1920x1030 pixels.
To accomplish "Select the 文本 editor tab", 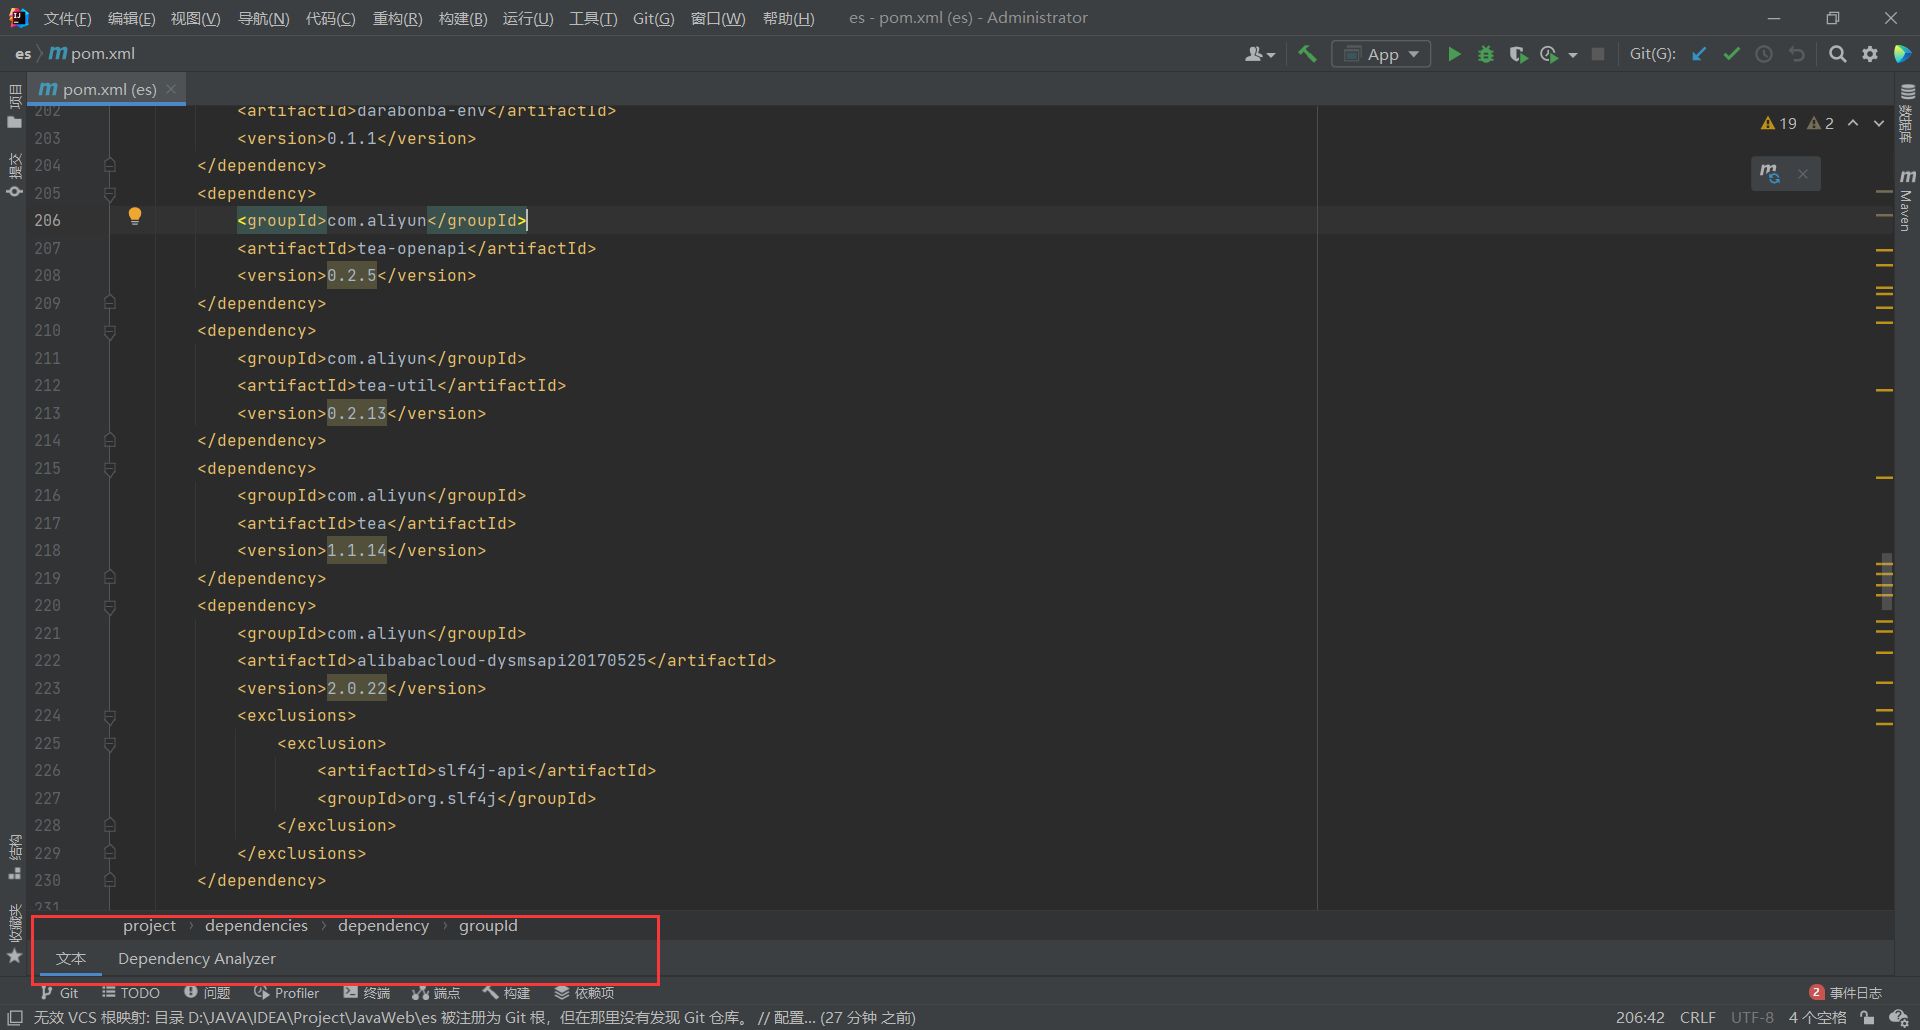I will click(70, 958).
